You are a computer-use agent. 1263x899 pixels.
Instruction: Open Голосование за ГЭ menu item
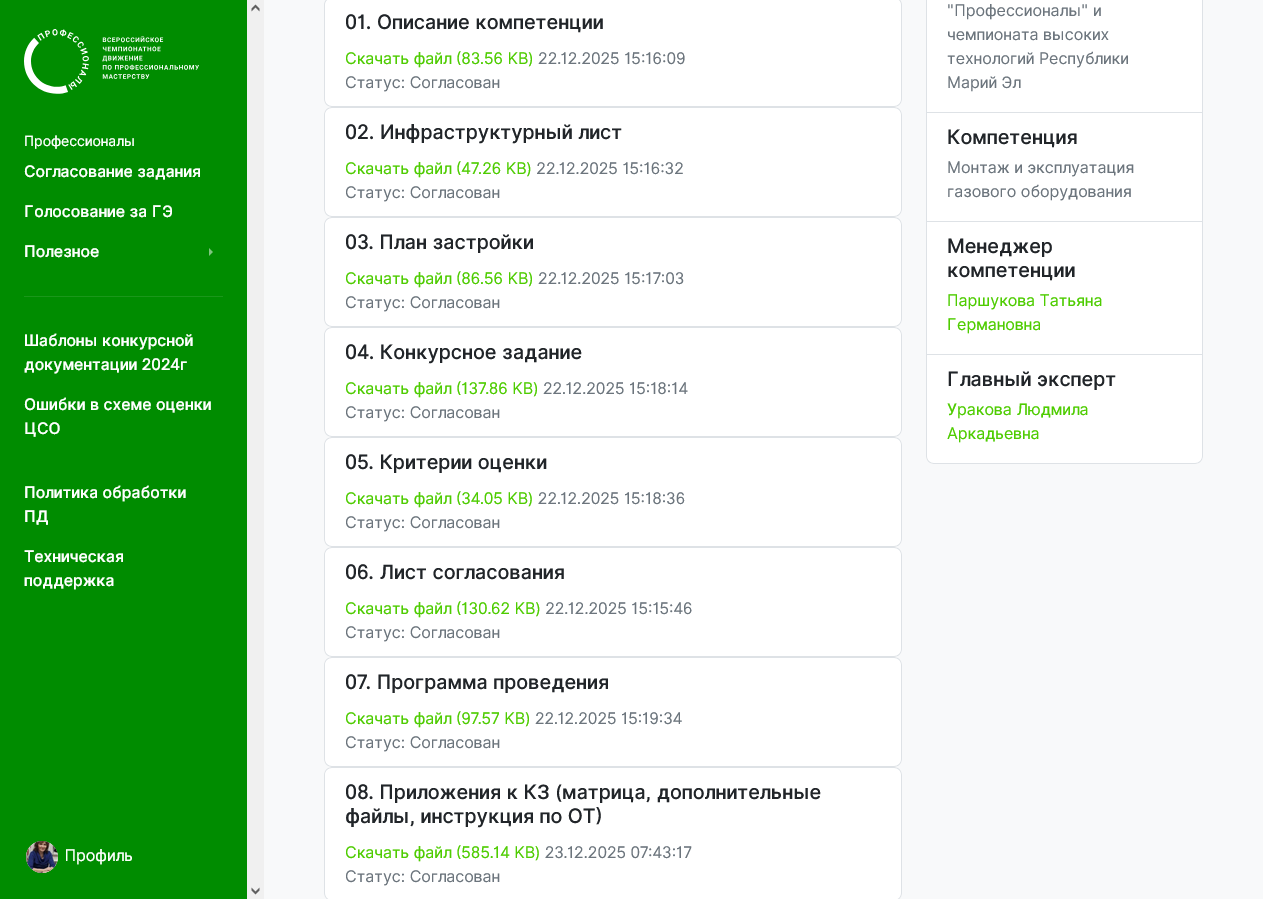pos(98,212)
